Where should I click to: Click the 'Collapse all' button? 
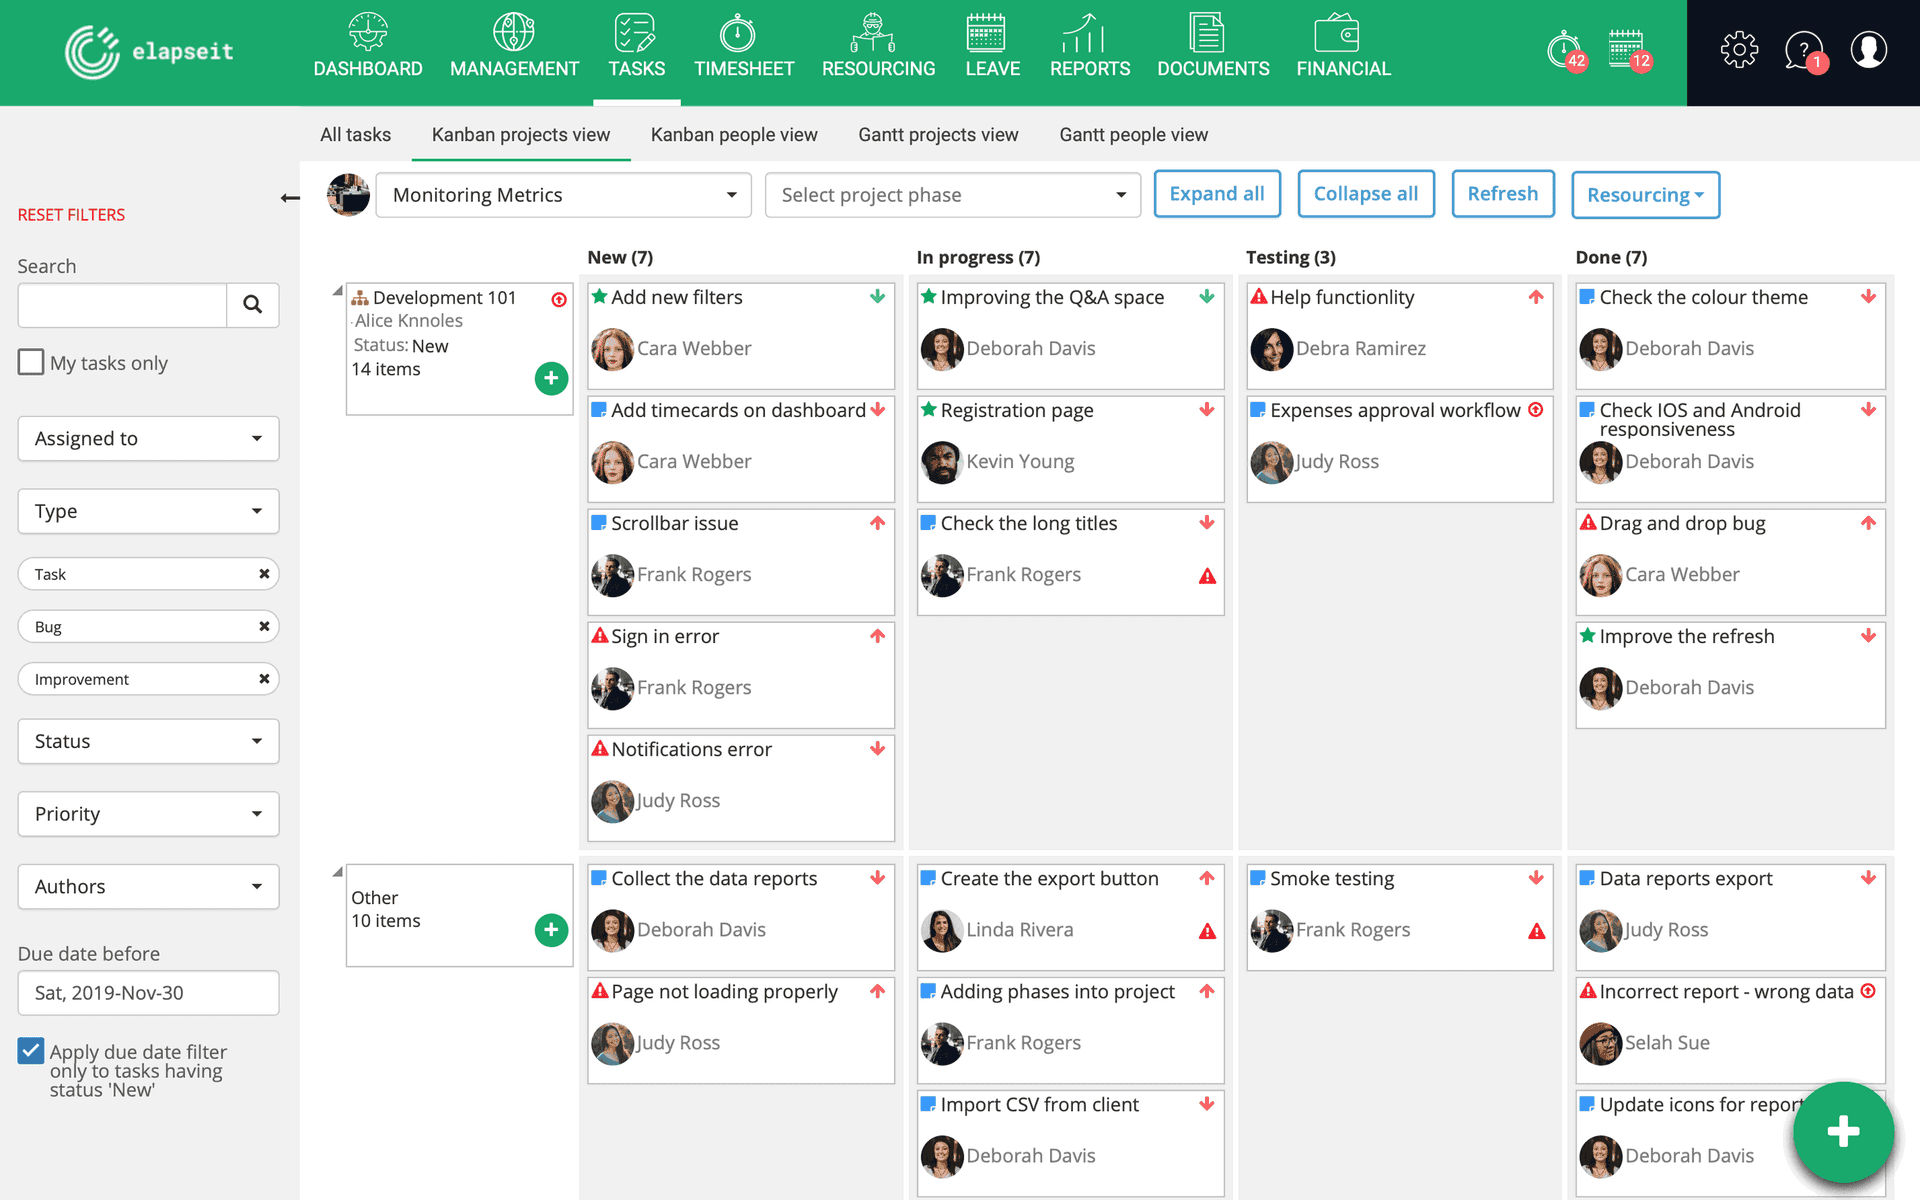click(x=1364, y=194)
